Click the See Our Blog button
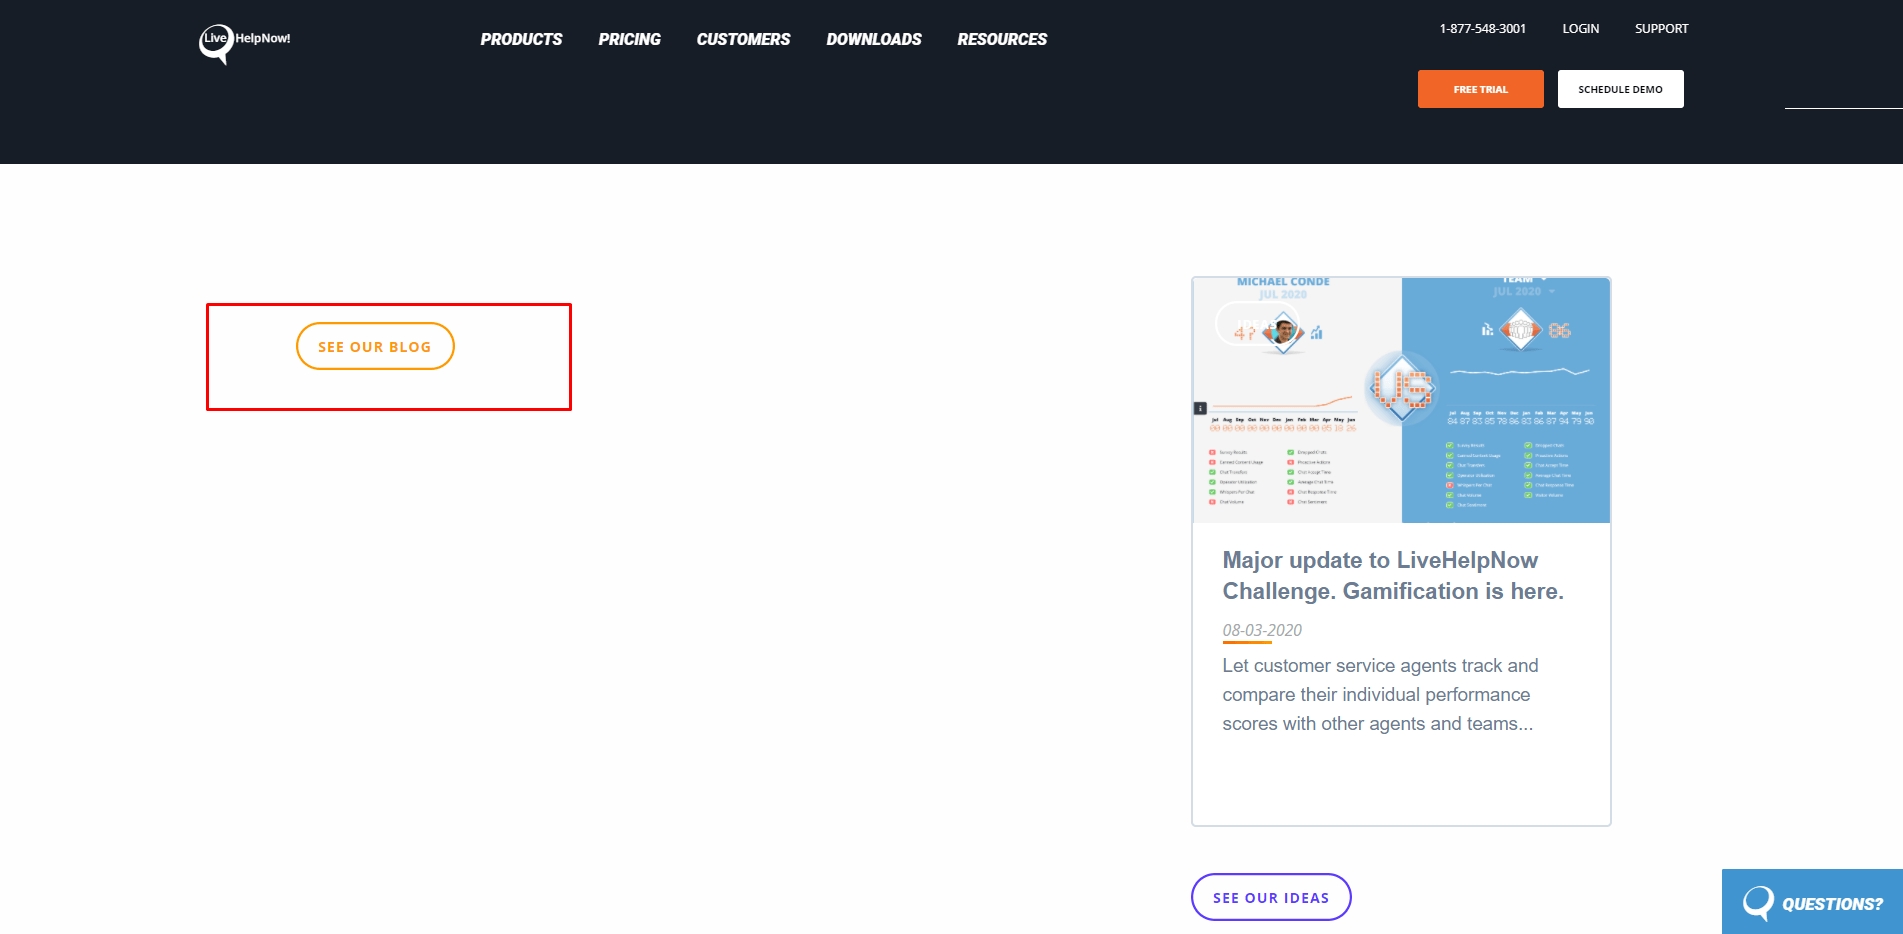Screen dimensions: 1903x934 point(375,346)
